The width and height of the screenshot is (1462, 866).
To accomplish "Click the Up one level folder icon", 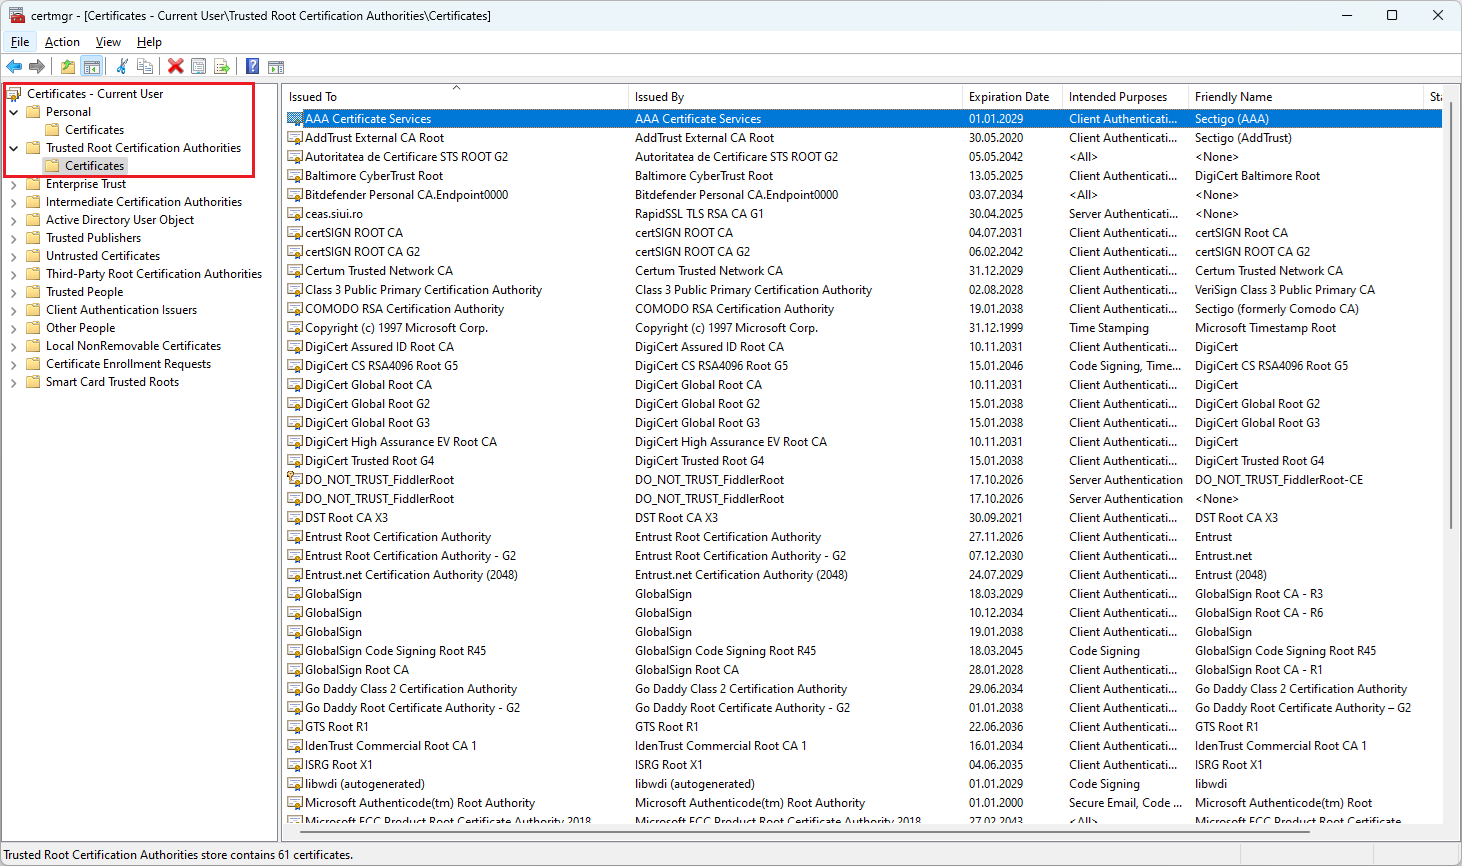I will [67, 67].
